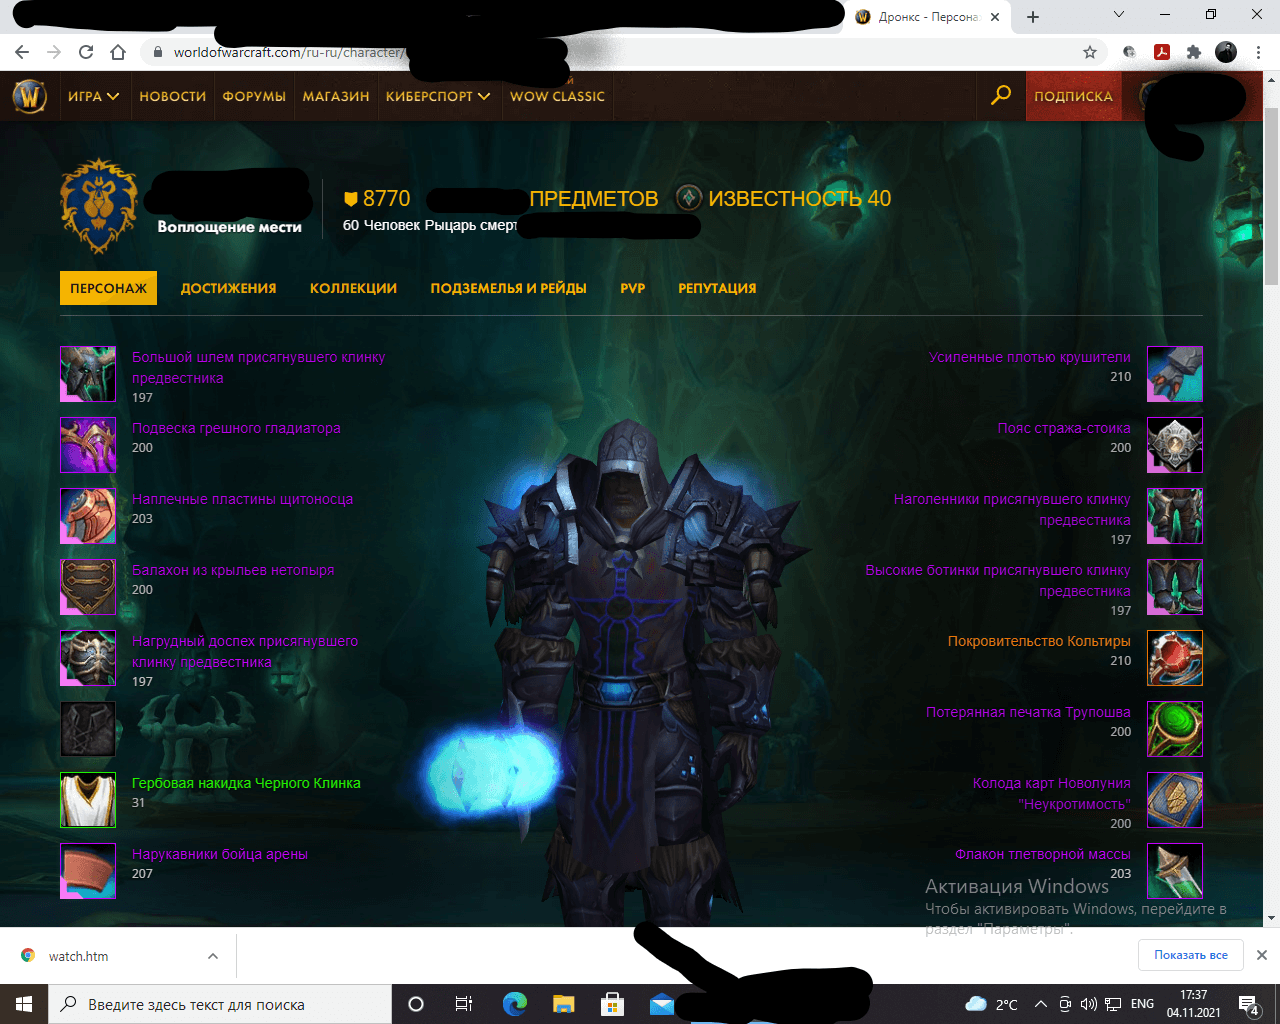The image size is (1280, 1024).
Task: Open the Black Blade tabard icon
Action: pyautogui.click(x=88, y=800)
